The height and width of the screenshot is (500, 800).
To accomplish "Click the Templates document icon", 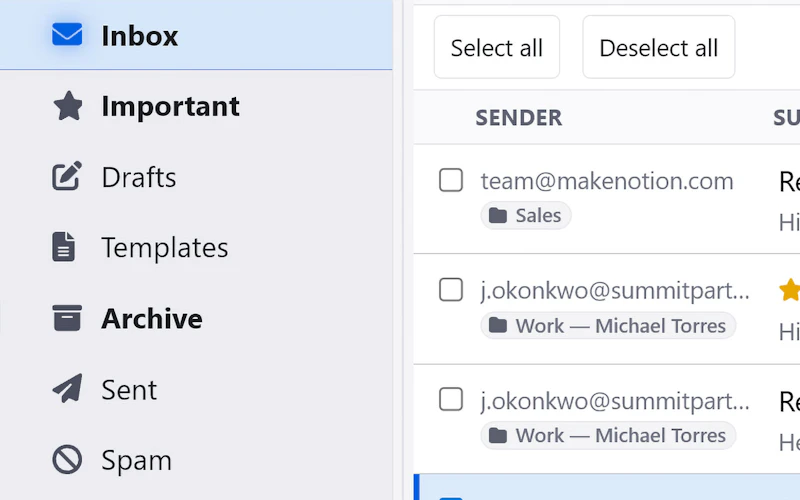I will coord(64,247).
